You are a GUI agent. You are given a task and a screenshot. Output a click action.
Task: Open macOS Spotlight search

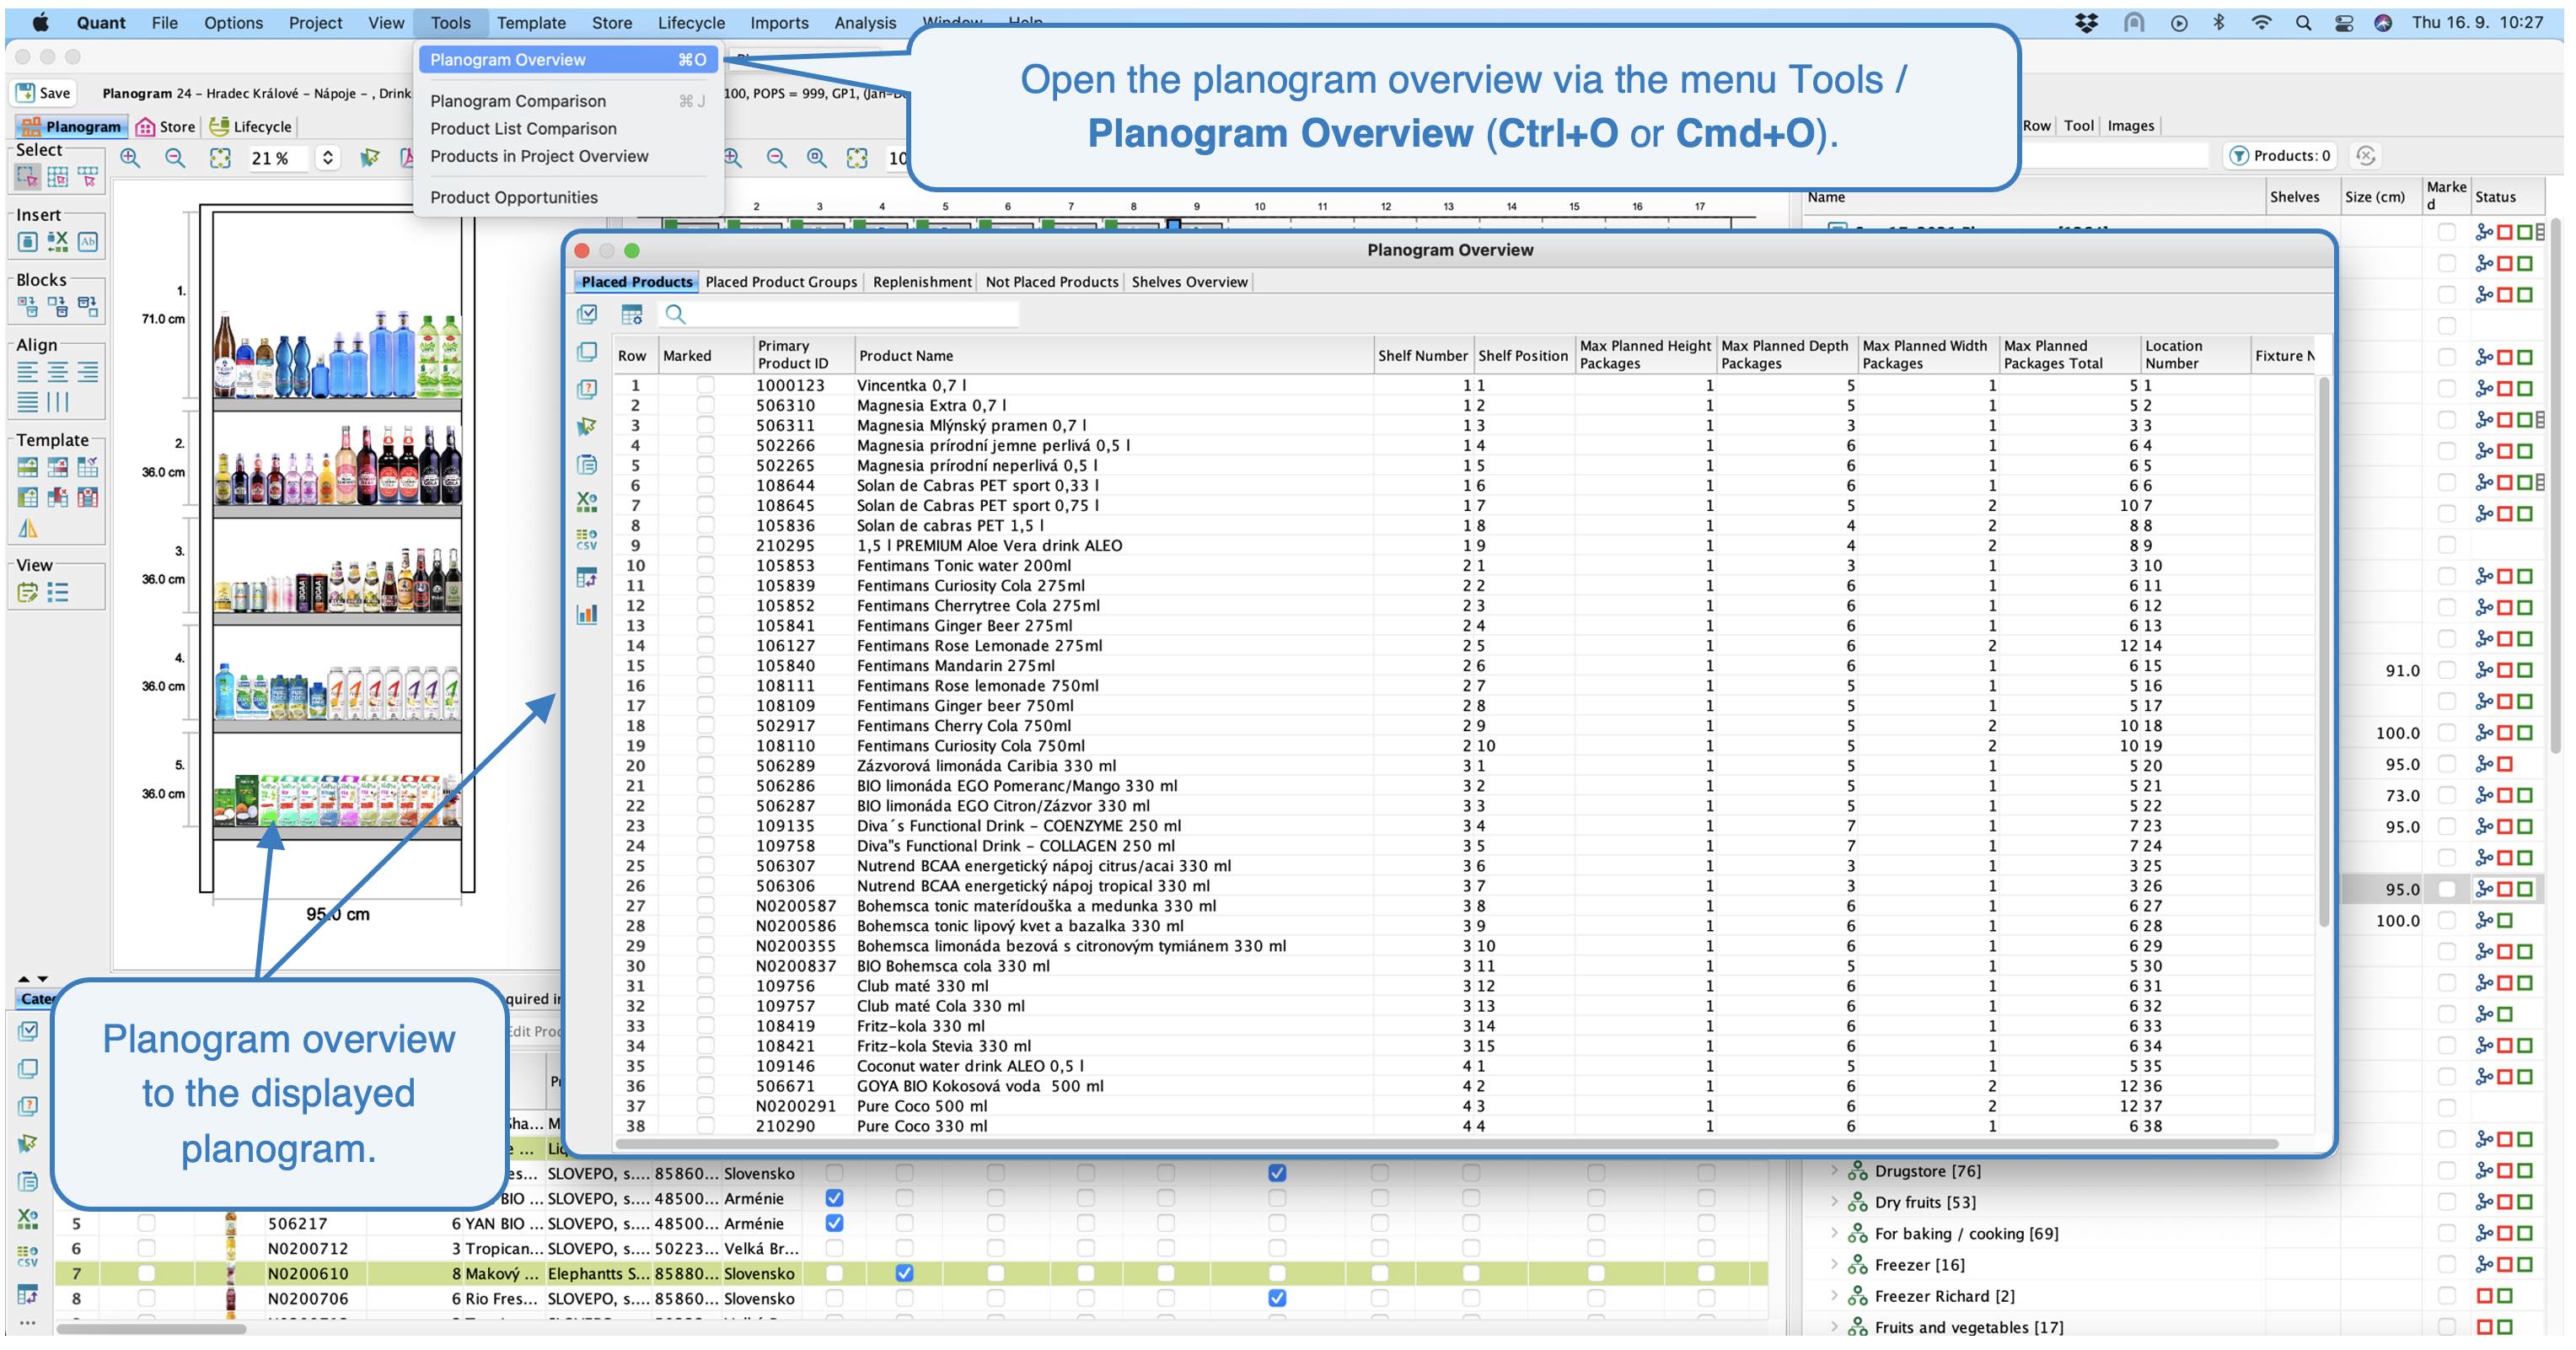[2303, 22]
